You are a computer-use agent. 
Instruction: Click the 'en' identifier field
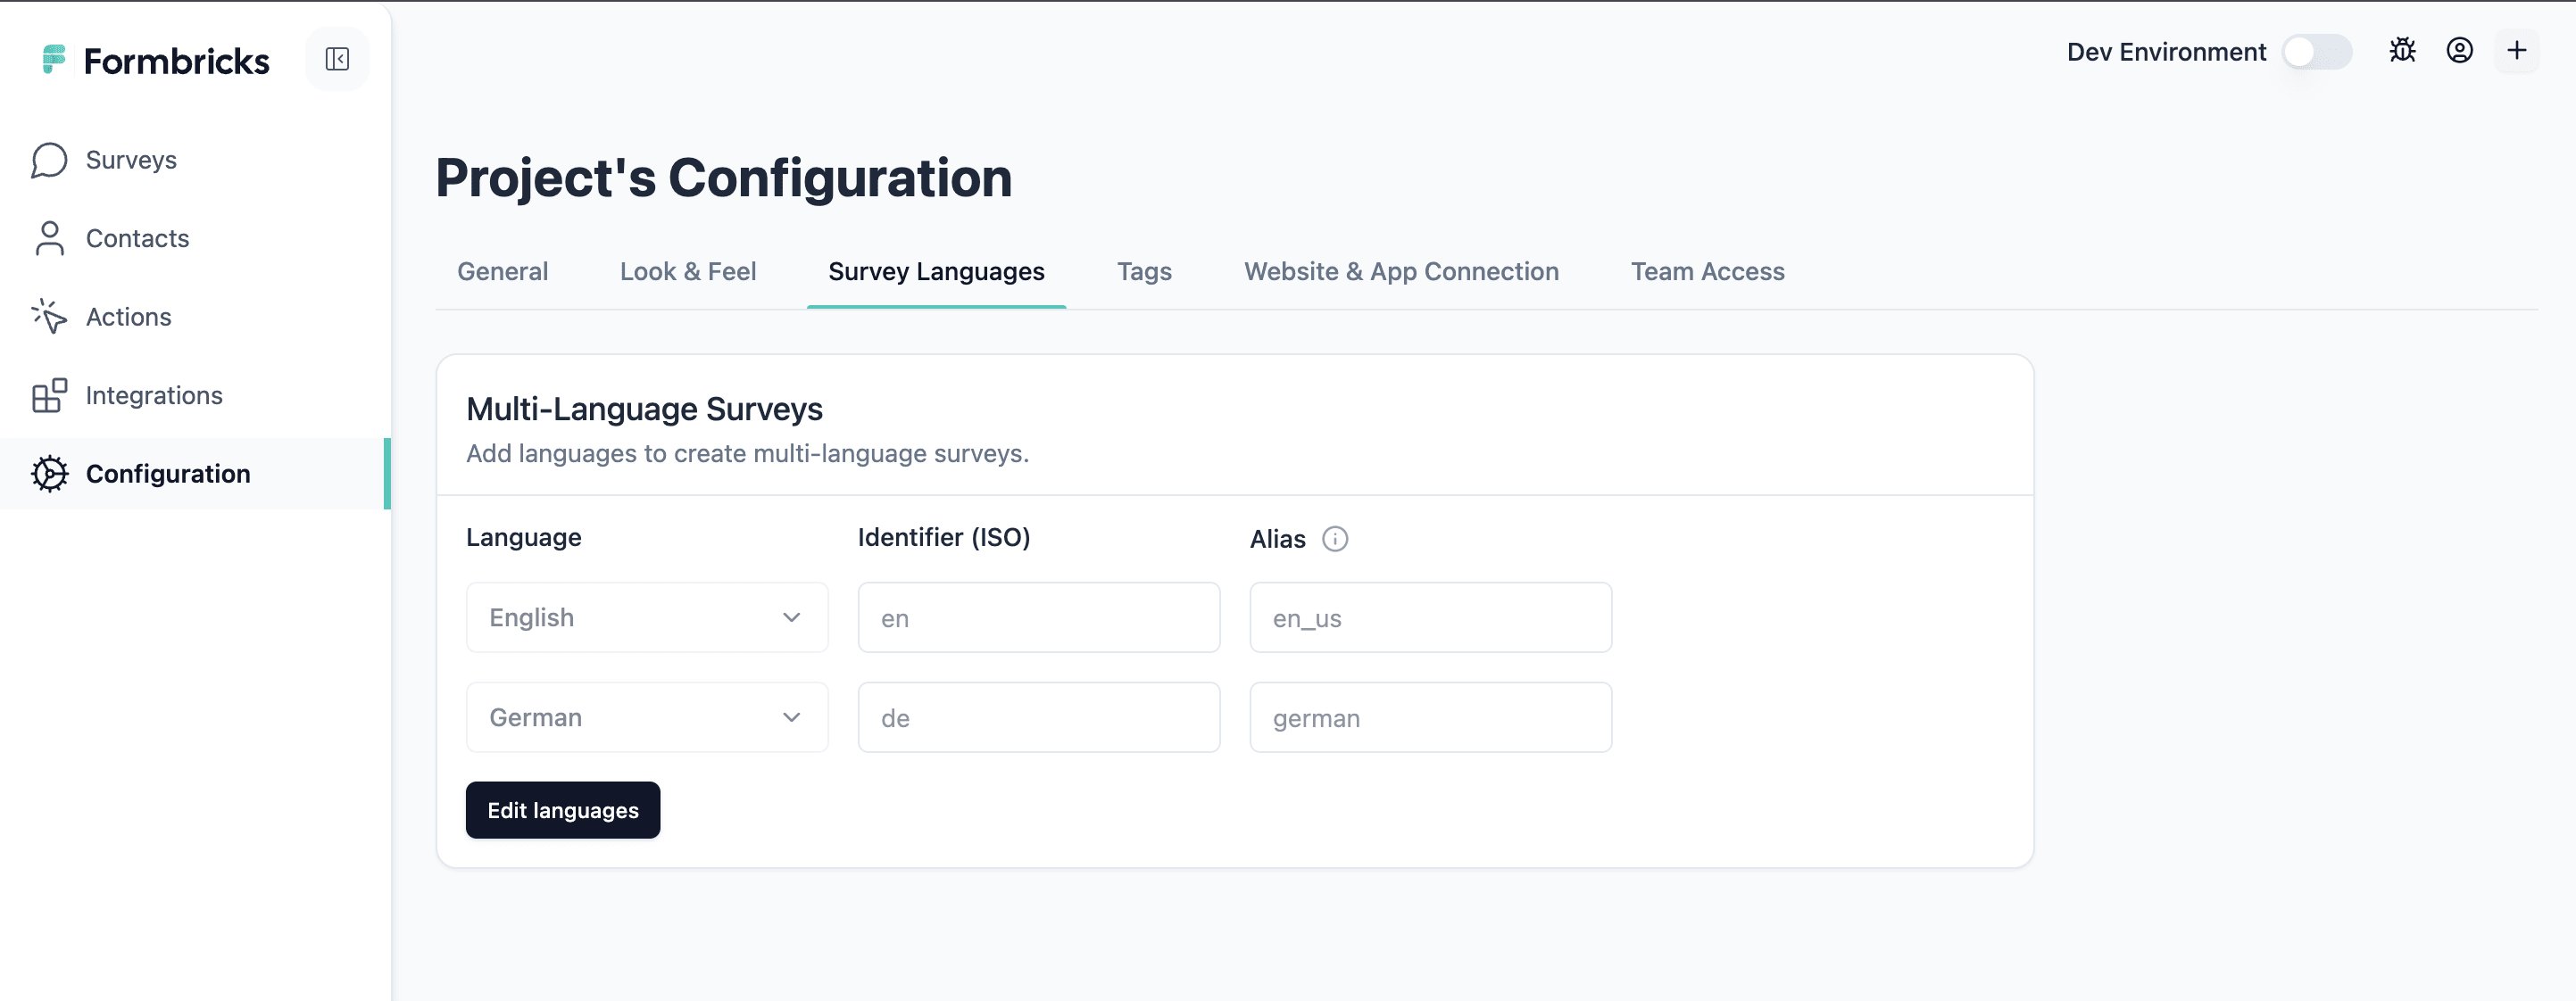point(1039,617)
